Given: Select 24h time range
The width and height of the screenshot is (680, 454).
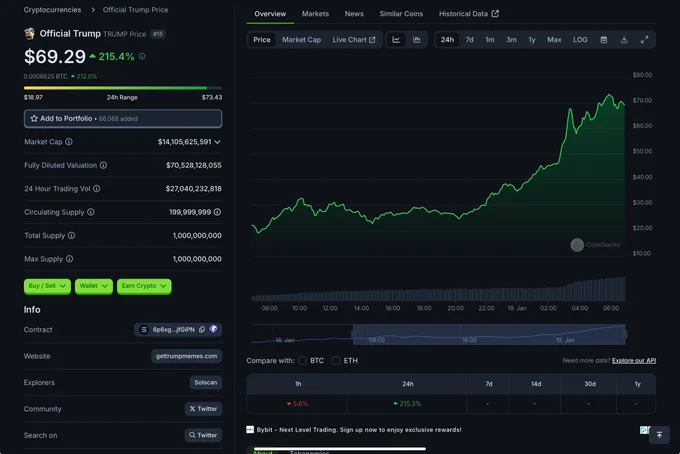Looking at the screenshot, I should (447, 39).
